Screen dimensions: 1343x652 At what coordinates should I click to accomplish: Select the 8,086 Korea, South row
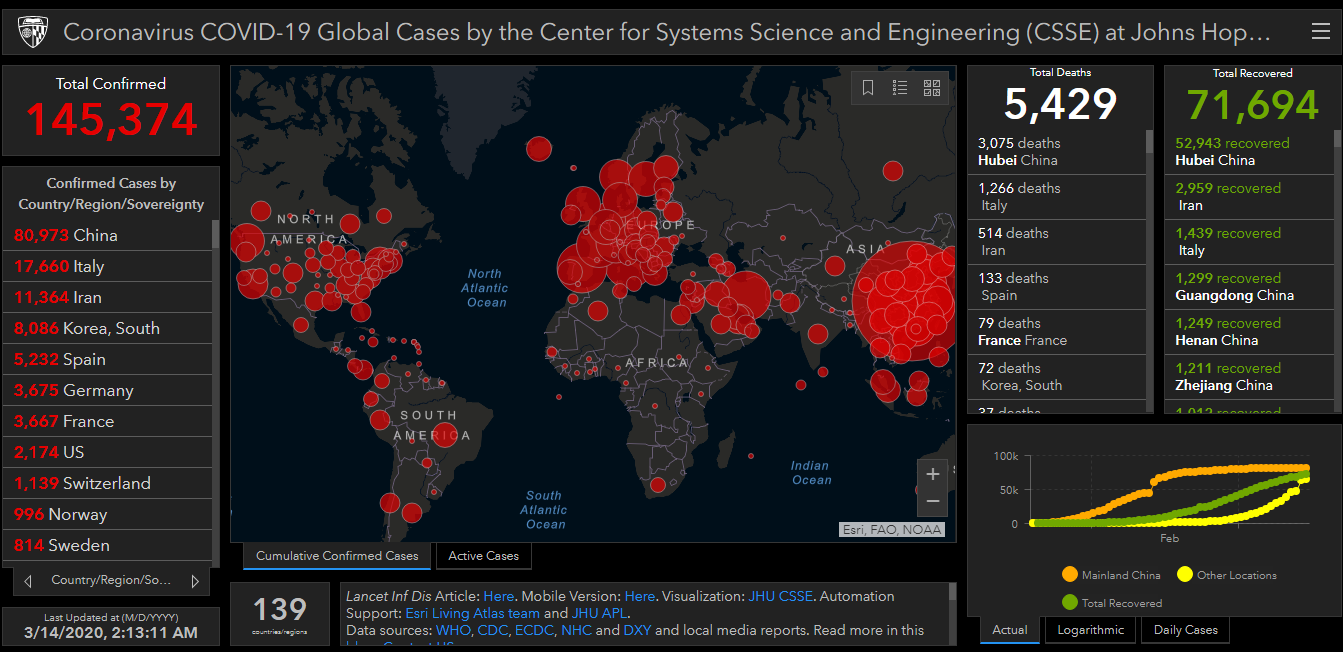click(108, 328)
